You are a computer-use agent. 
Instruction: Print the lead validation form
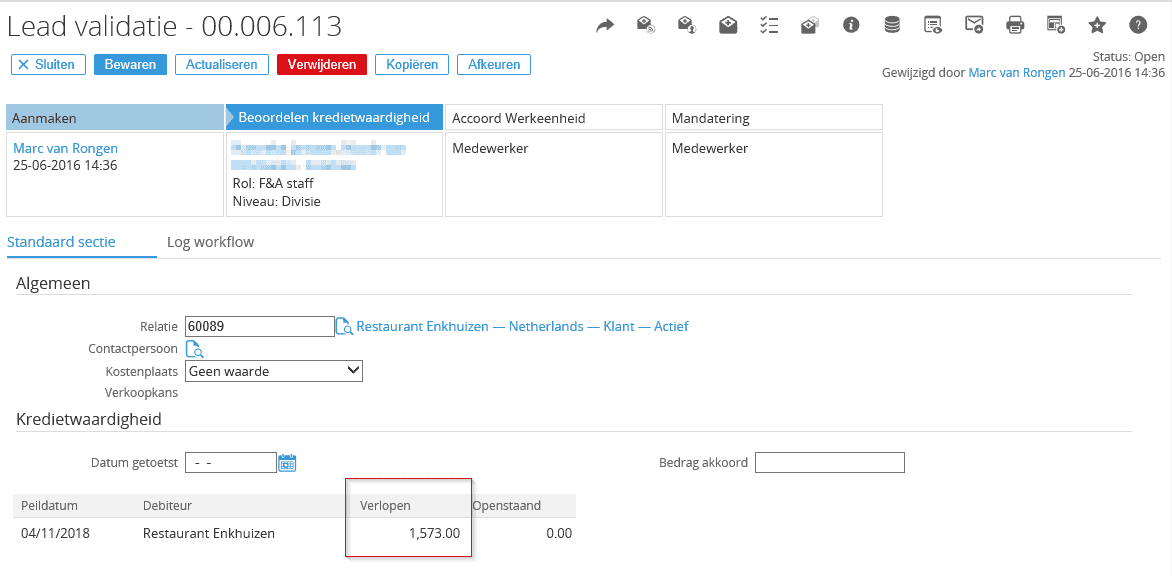[1015, 26]
